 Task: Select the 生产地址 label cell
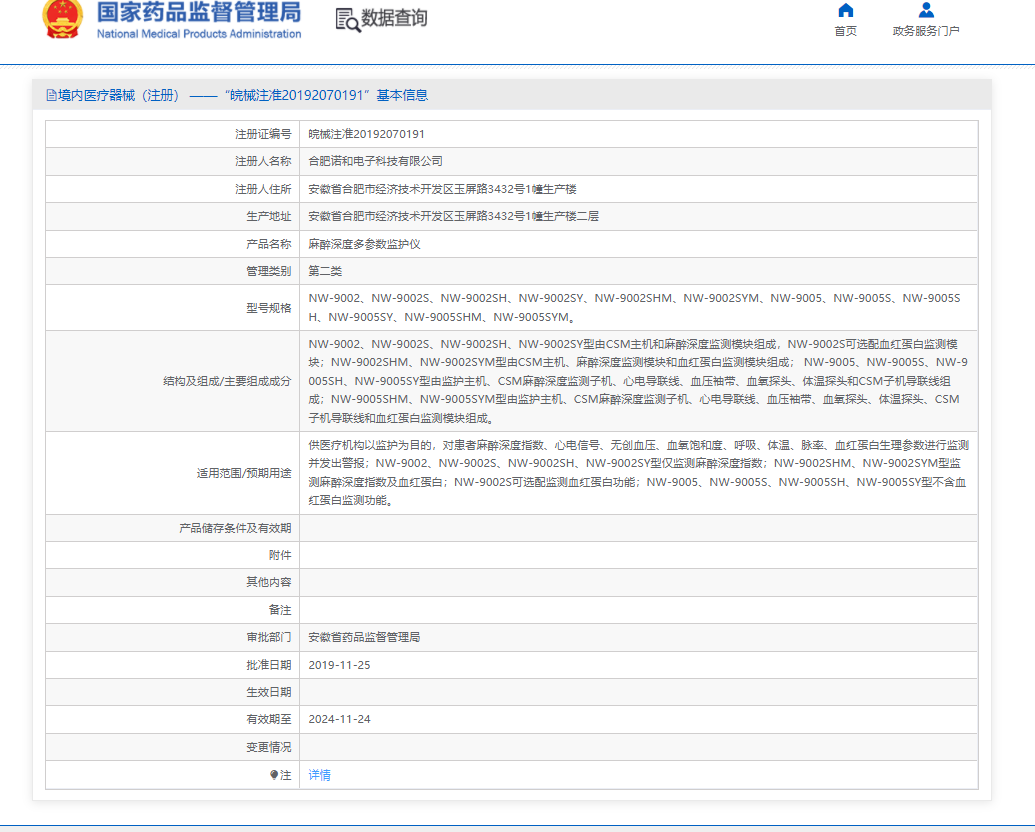(x=172, y=216)
